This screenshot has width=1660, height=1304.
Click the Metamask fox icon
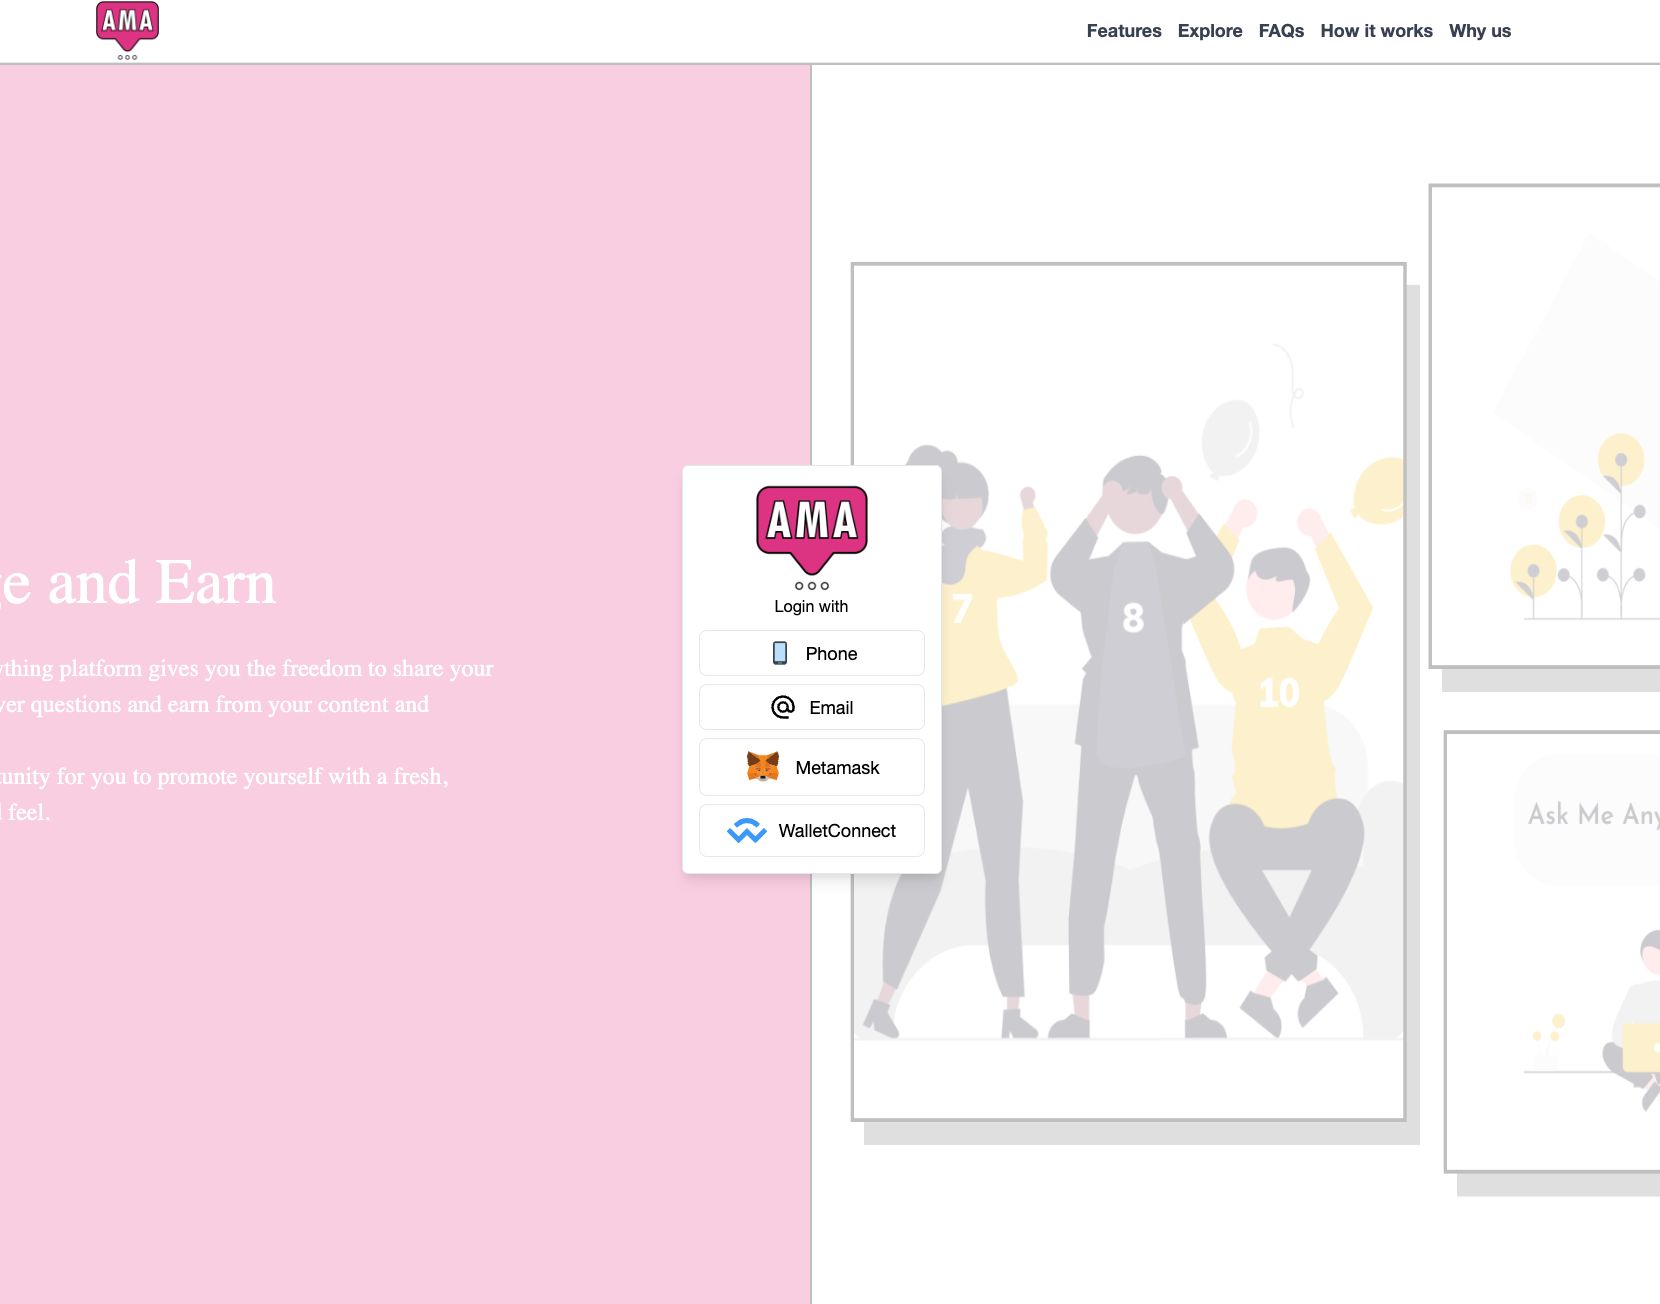763,767
